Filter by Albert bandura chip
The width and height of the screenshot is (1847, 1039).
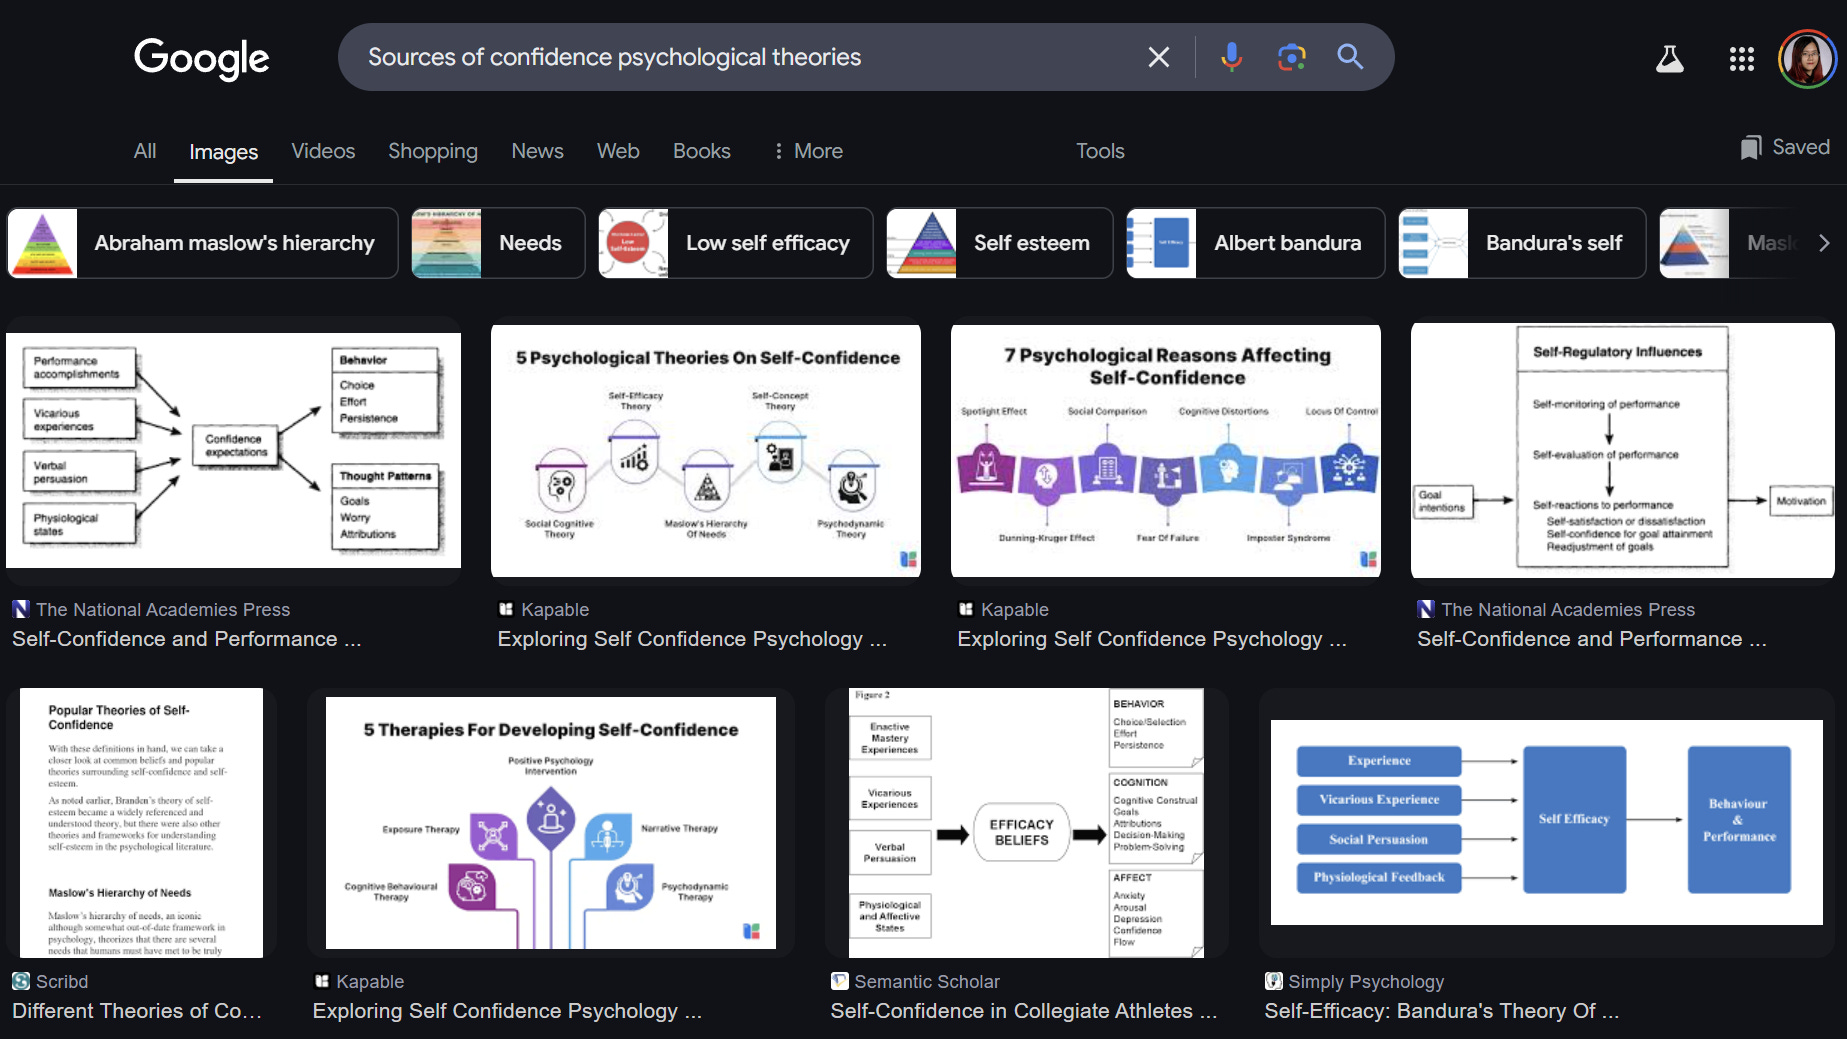pos(1255,243)
